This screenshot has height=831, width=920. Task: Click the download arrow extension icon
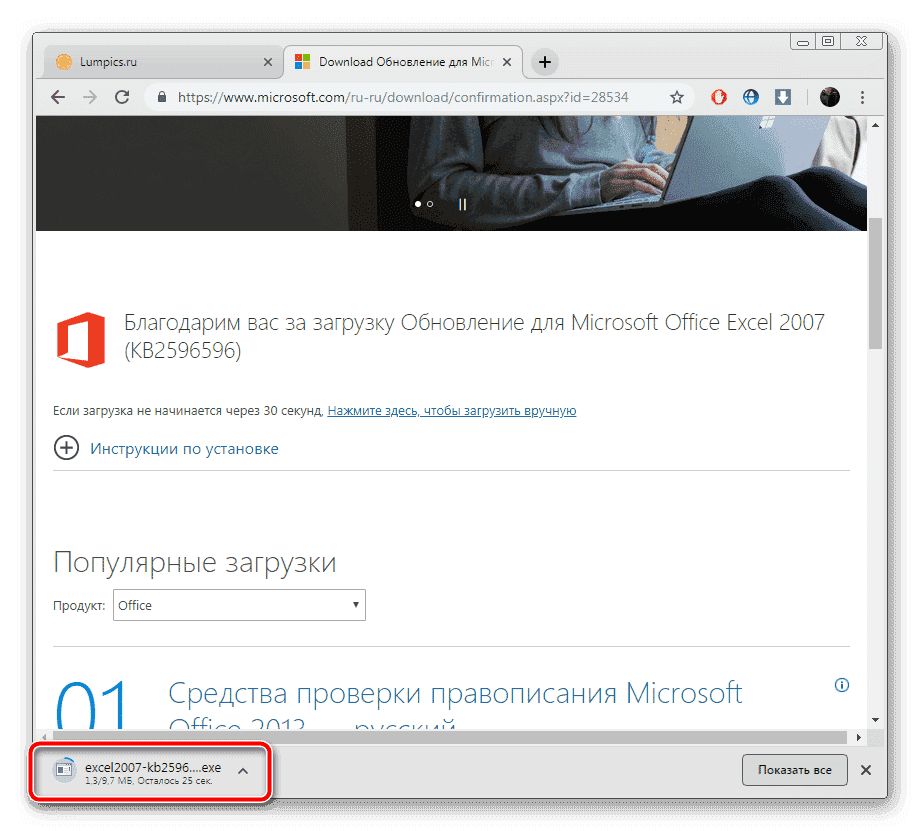pyautogui.click(x=784, y=97)
